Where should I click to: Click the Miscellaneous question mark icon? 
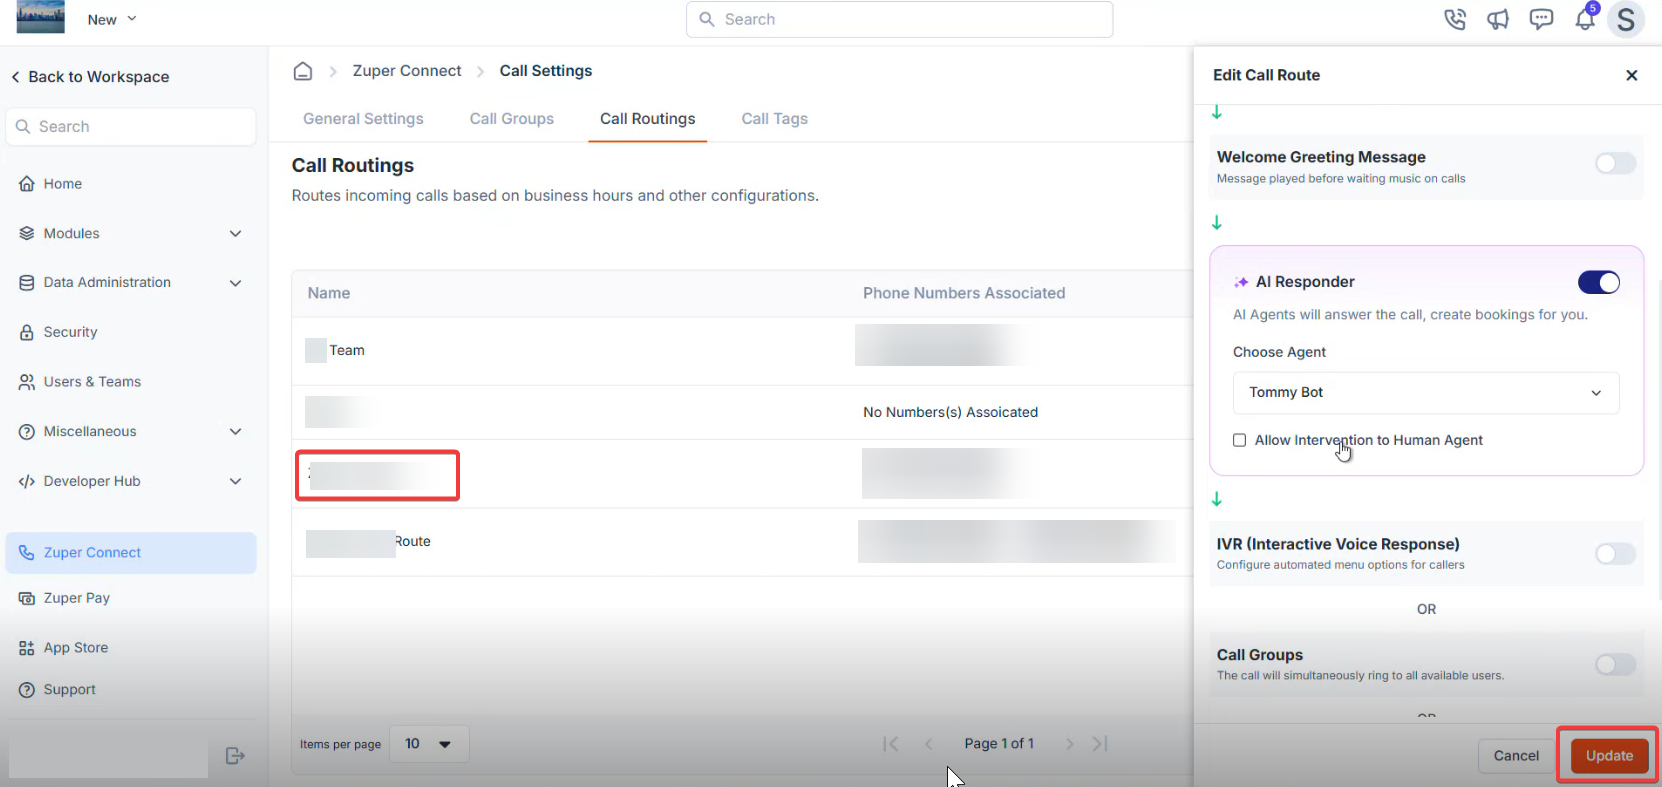[x=27, y=432]
